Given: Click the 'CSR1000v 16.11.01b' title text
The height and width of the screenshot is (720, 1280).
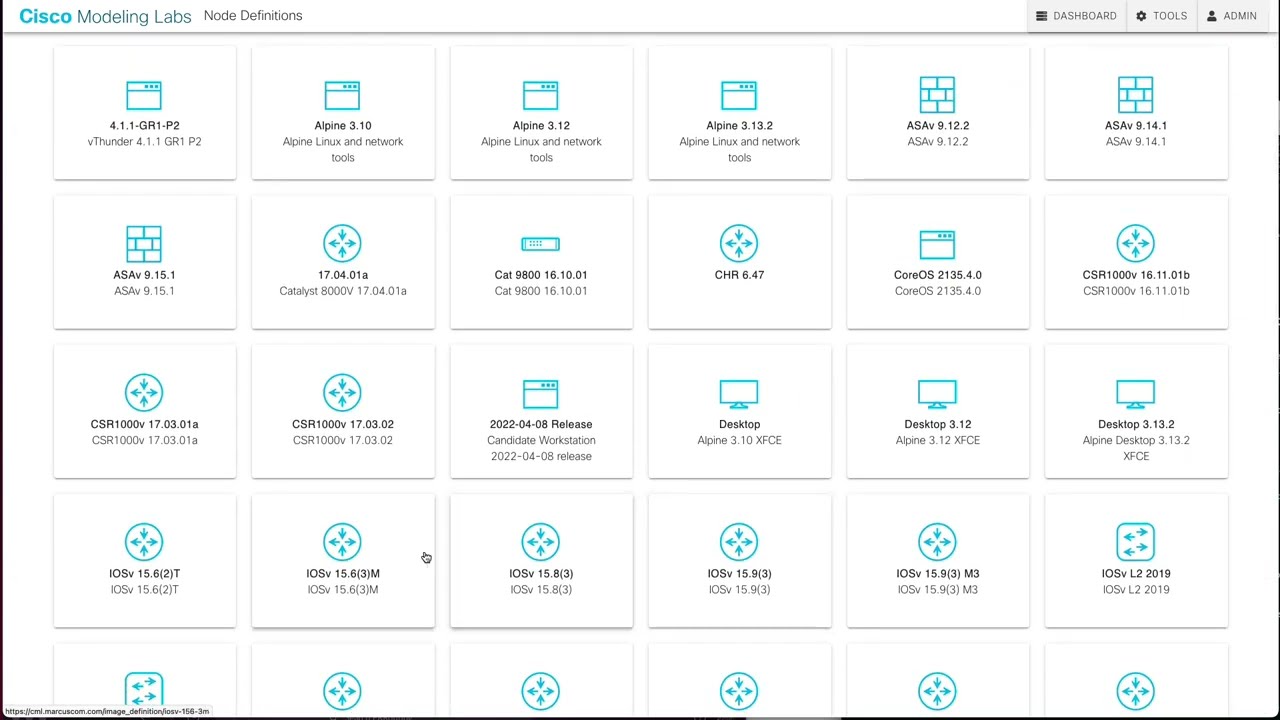Looking at the screenshot, I should click(1136, 275).
